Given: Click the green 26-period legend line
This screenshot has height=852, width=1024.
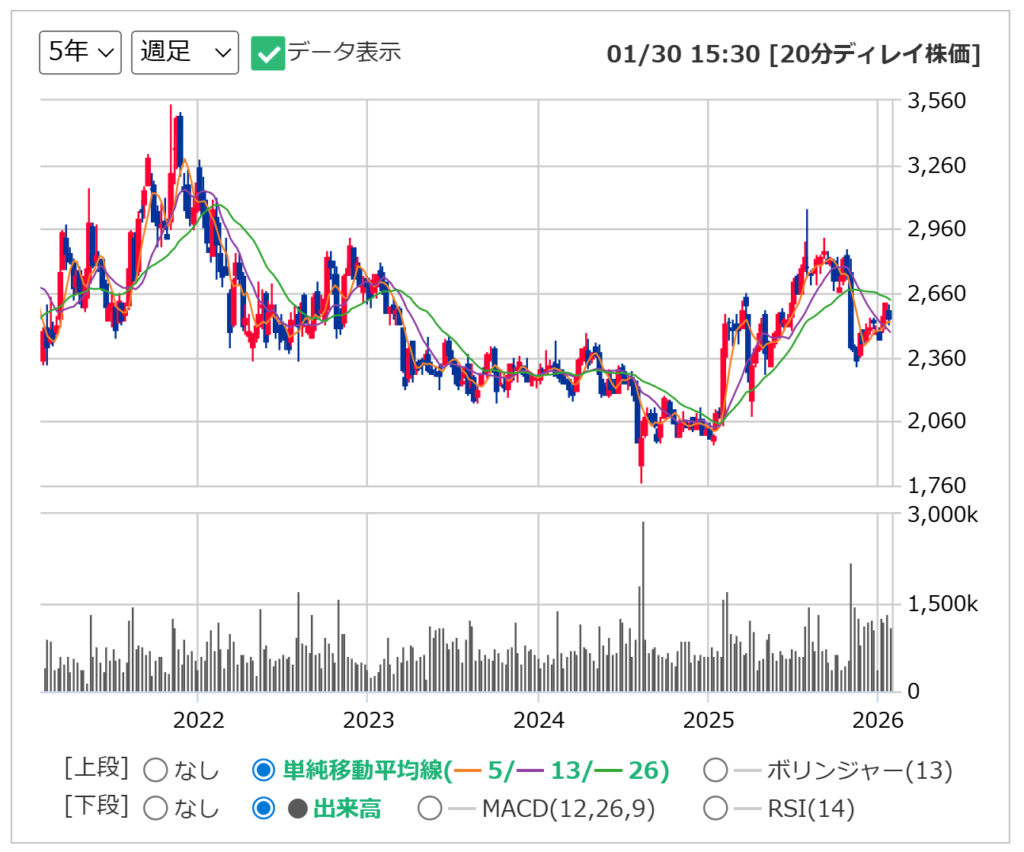Looking at the screenshot, I should [608, 770].
